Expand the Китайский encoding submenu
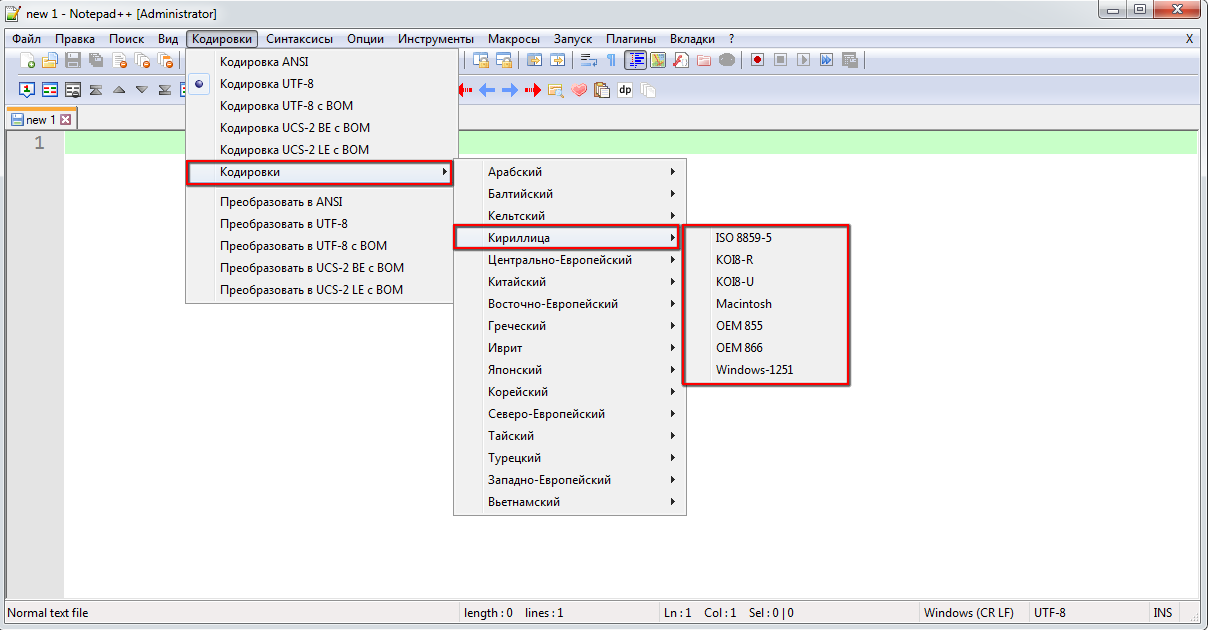This screenshot has height=630, width=1209. (570, 282)
